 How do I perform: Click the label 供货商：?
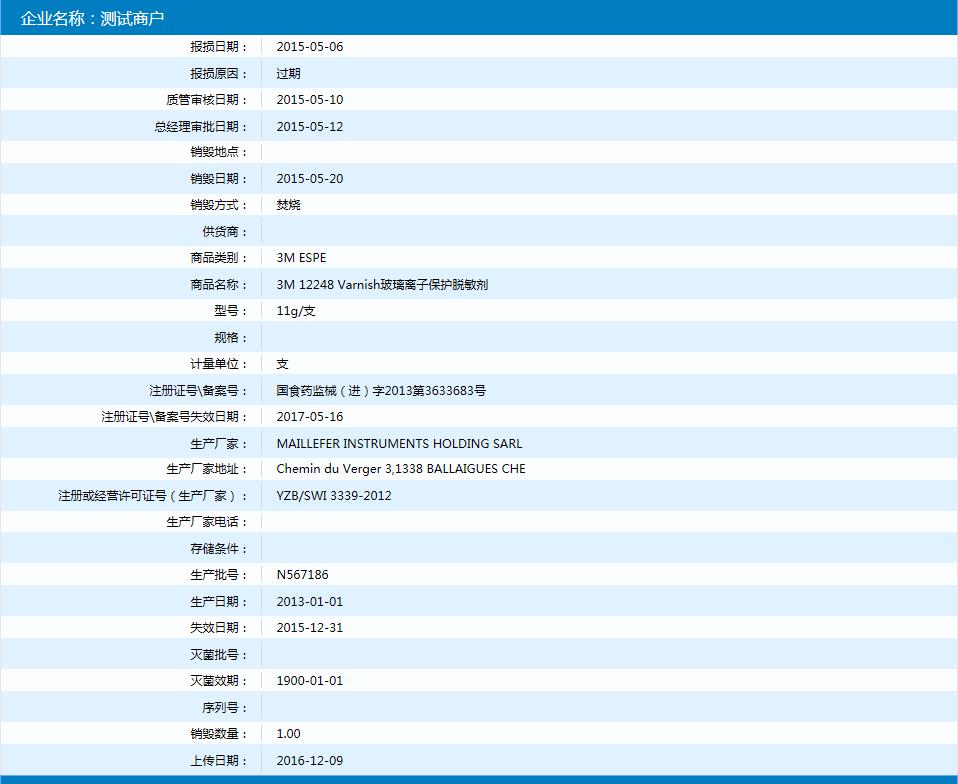[225, 232]
